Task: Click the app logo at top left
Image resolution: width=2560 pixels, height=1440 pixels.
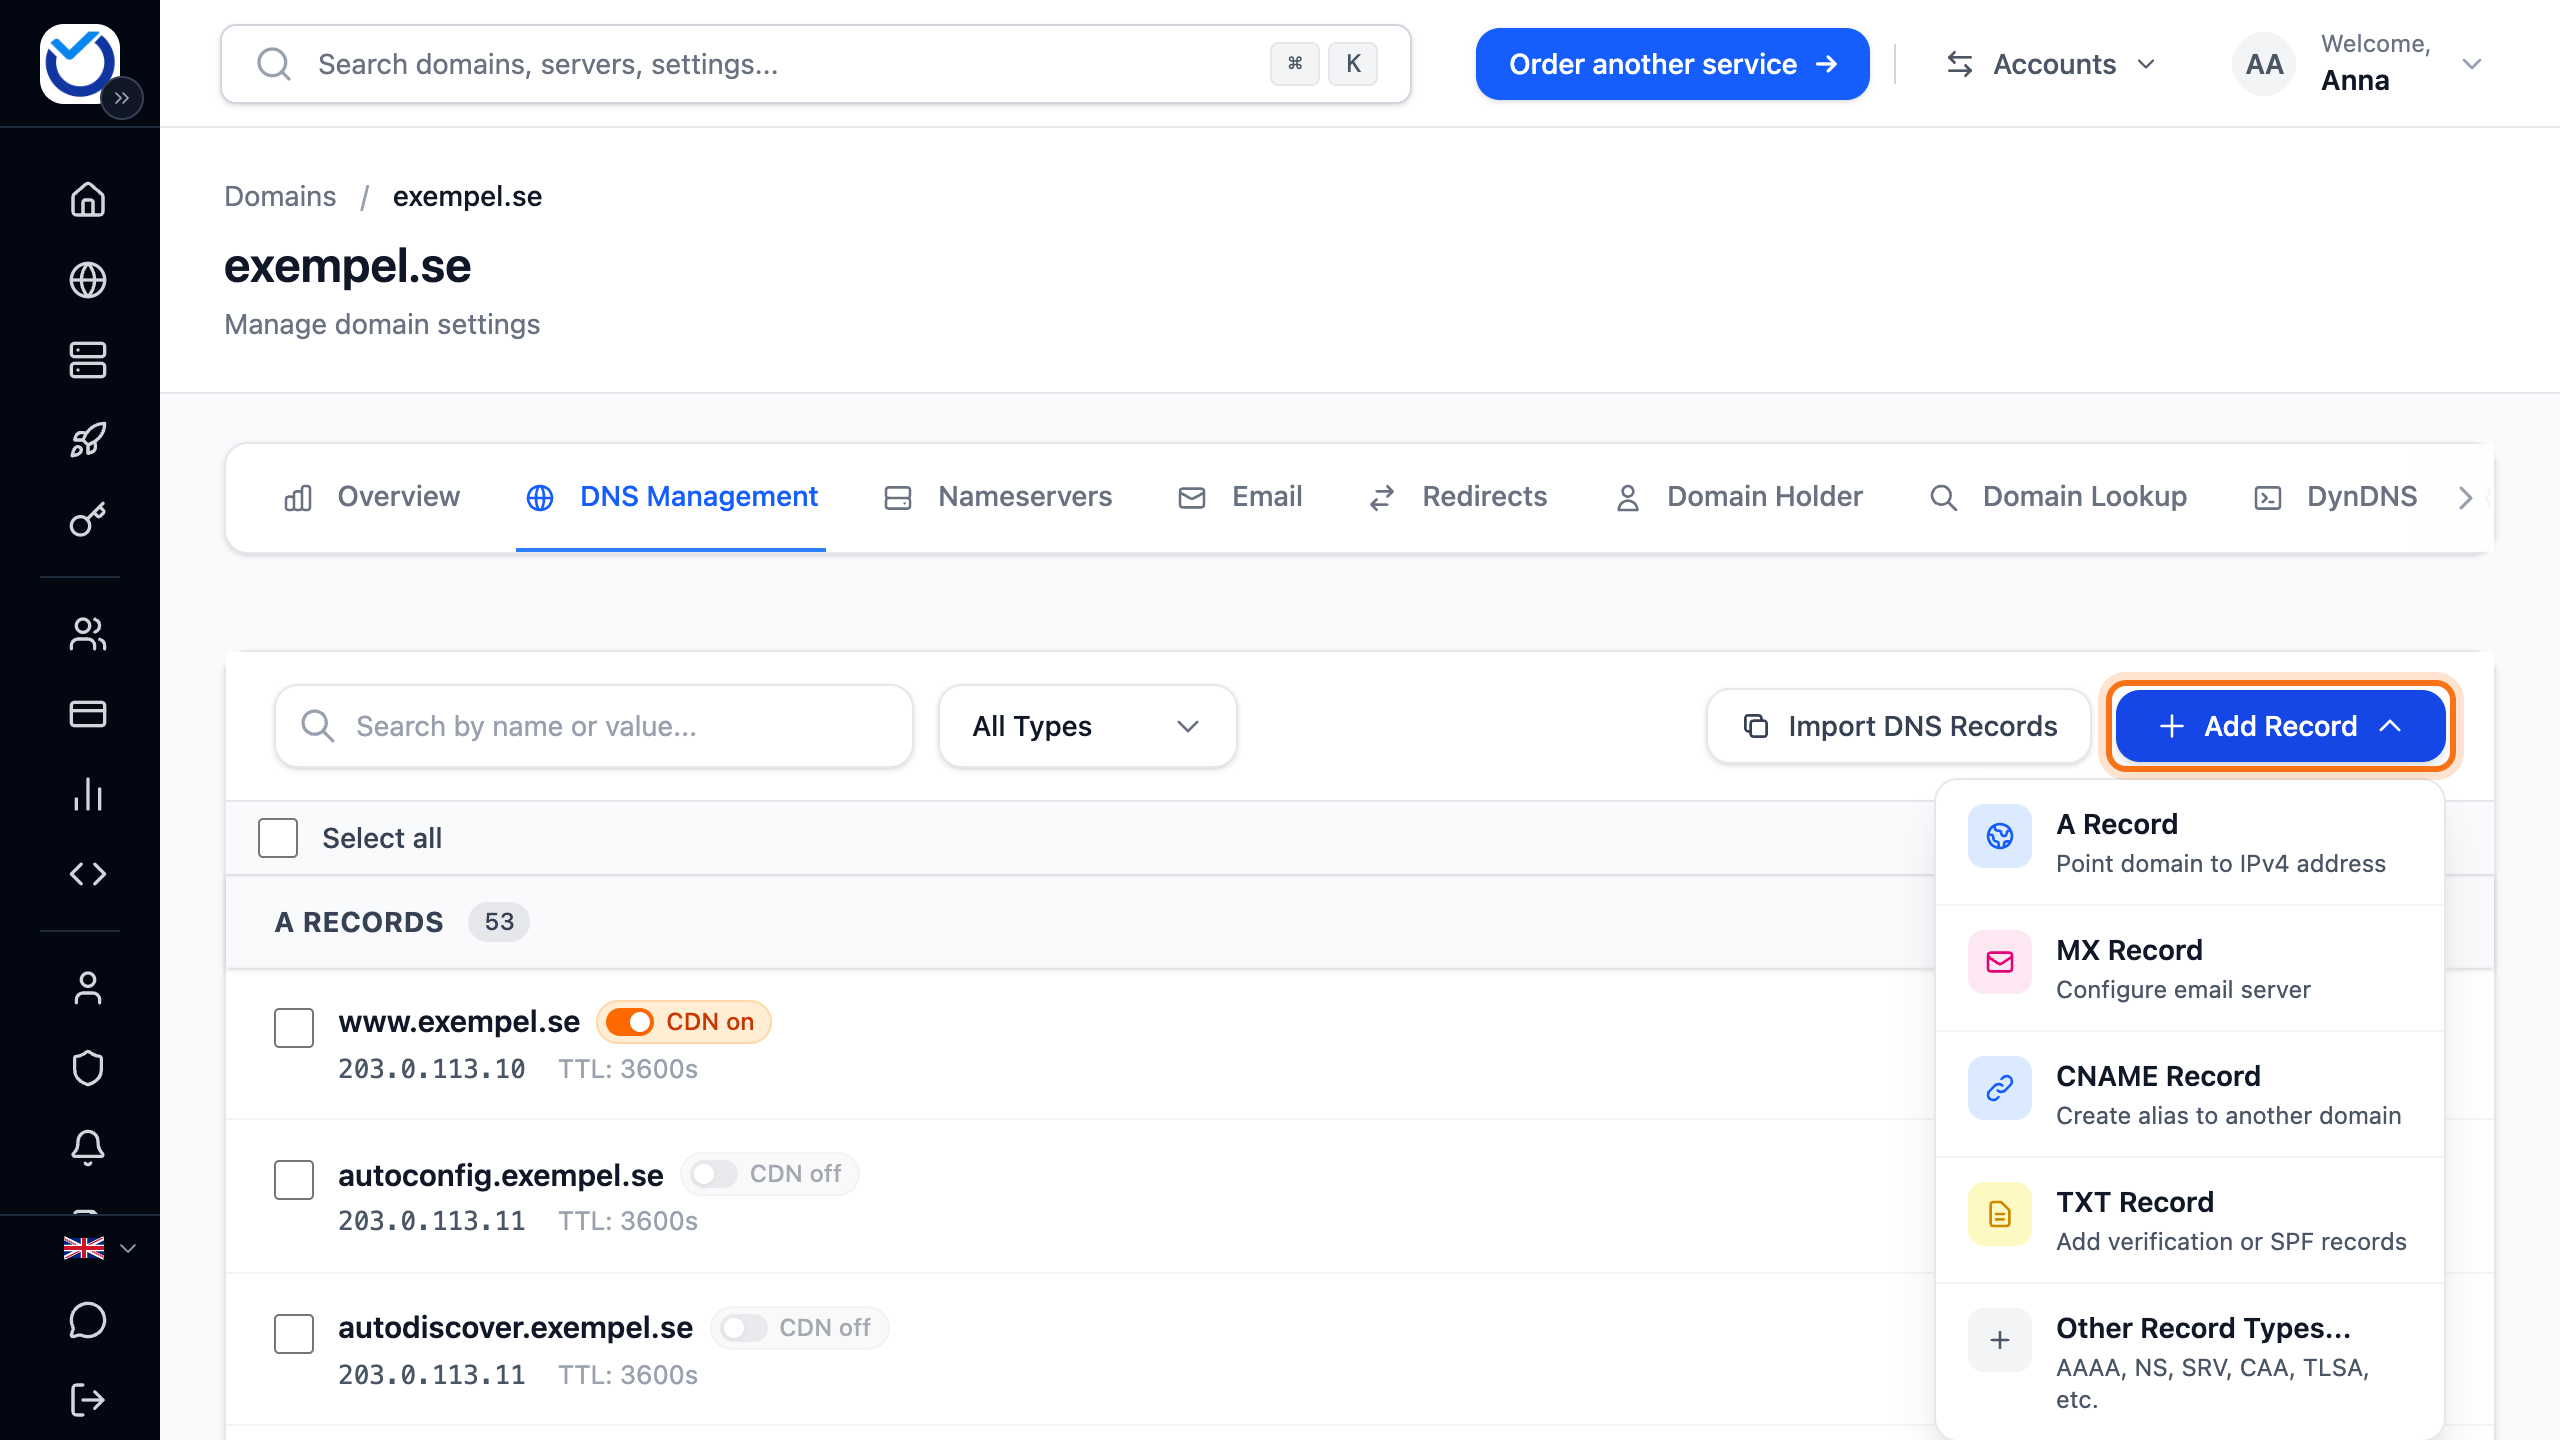Action: pyautogui.click(x=79, y=63)
